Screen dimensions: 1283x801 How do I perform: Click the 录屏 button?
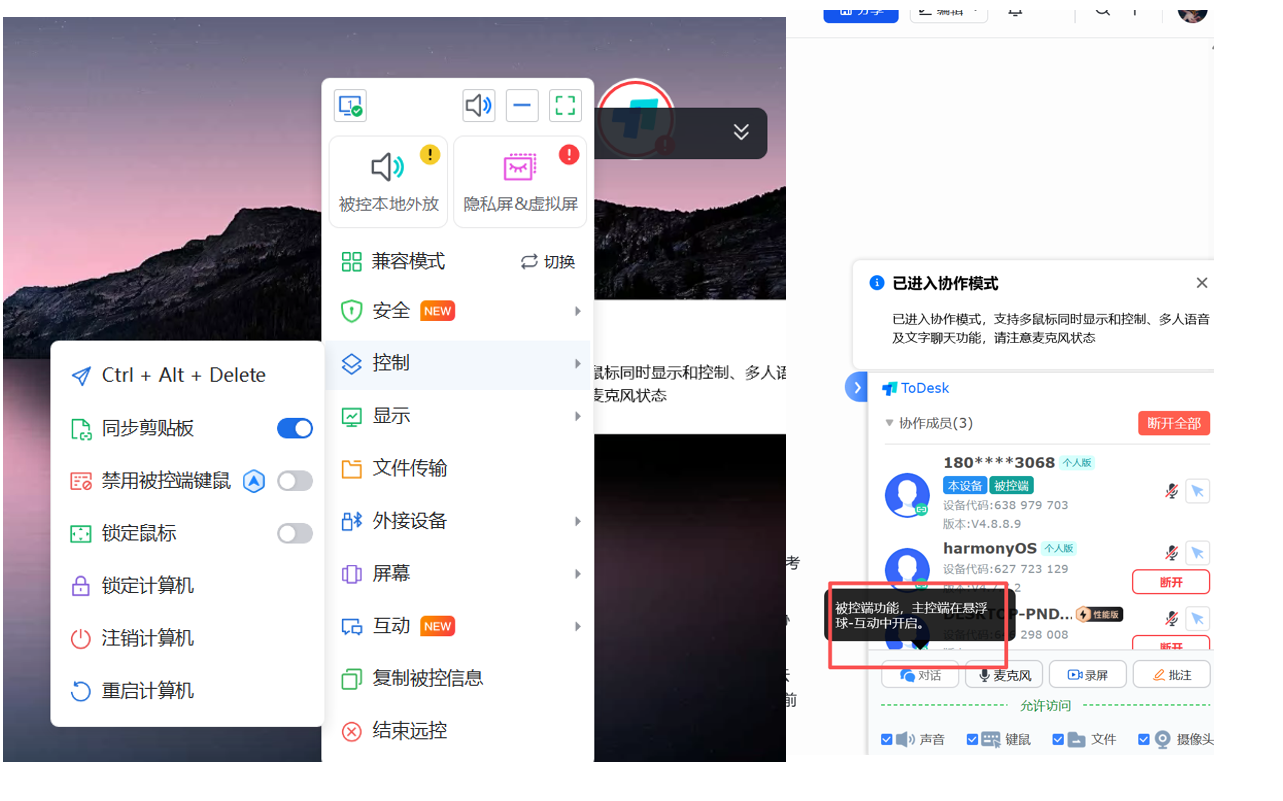[x=1088, y=675]
